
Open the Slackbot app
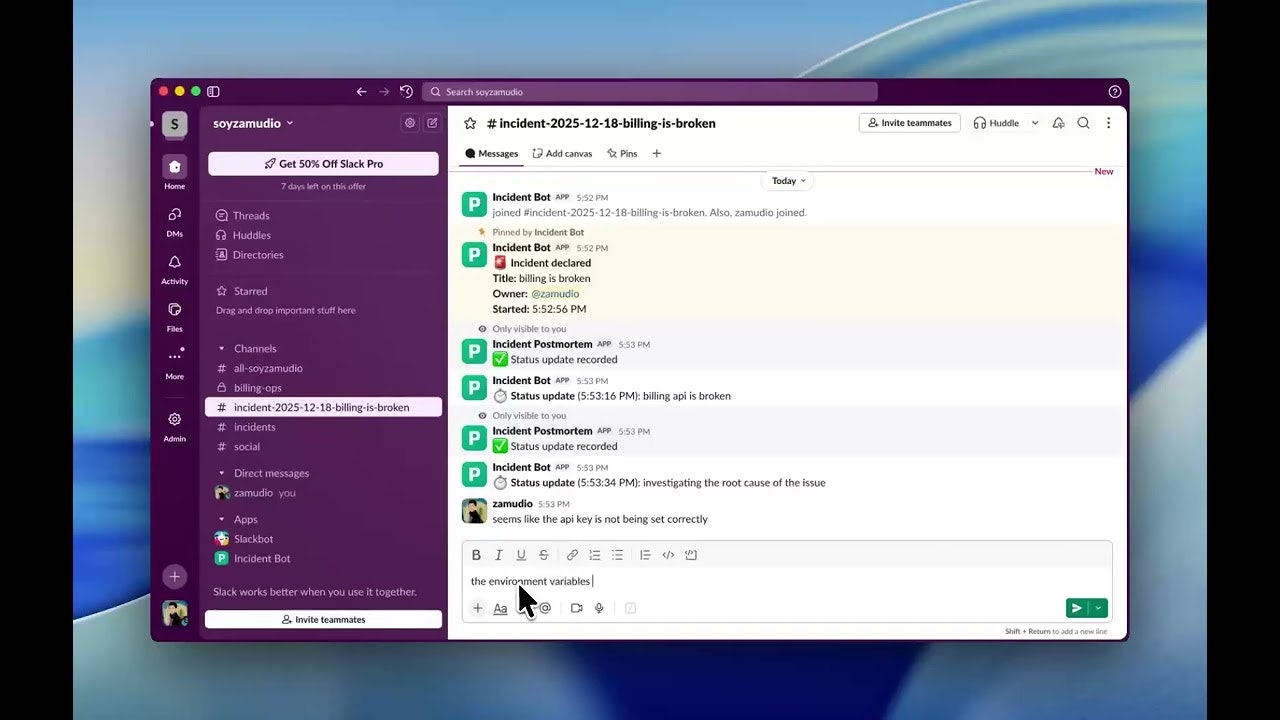[x=324, y=539]
